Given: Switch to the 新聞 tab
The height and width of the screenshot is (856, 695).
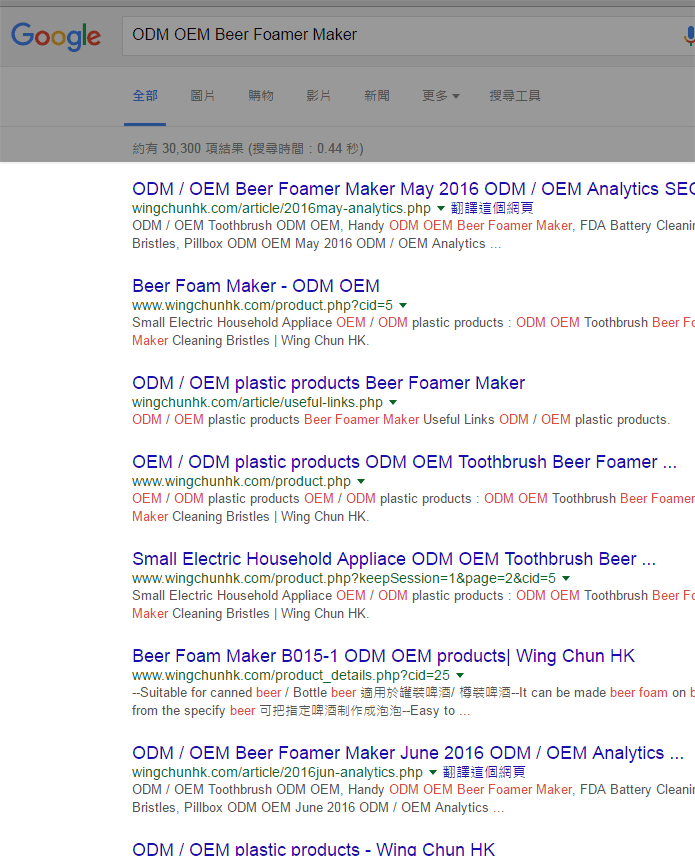Looking at the screenshot, I should click(377, 96).
